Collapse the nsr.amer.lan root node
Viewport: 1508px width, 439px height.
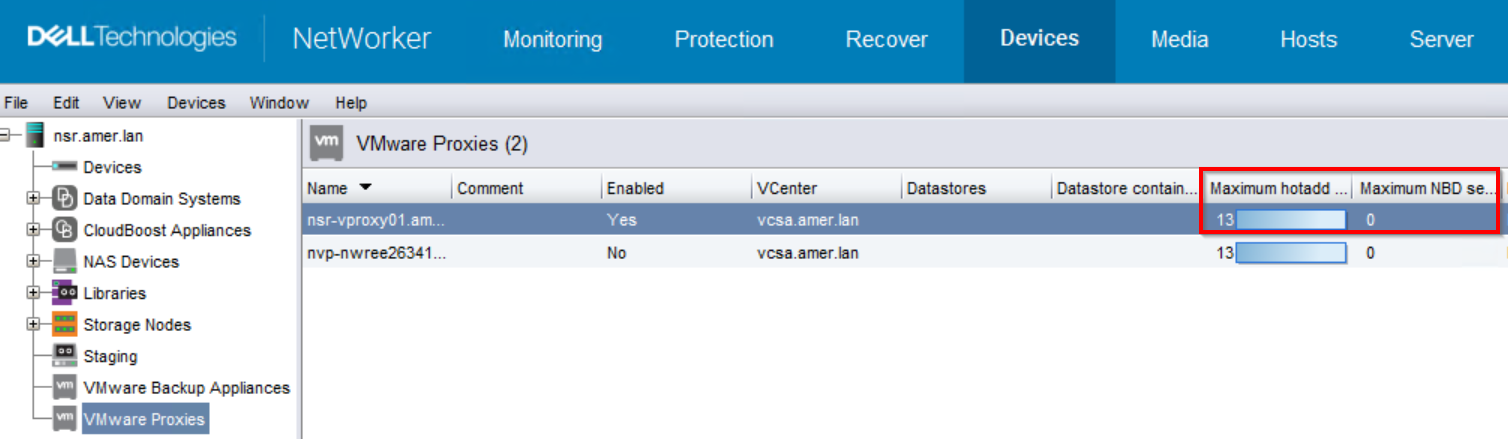(5, 135)
